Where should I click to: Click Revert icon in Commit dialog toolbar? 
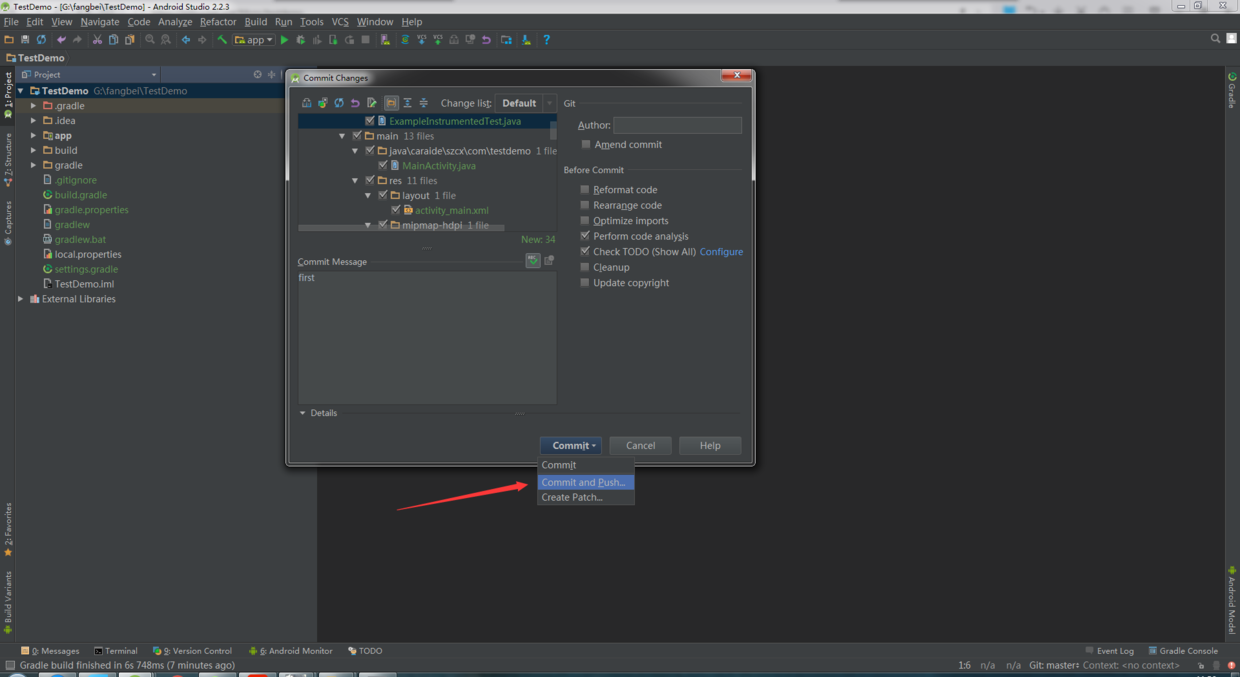pyautogui.click(x=355, y=103)
